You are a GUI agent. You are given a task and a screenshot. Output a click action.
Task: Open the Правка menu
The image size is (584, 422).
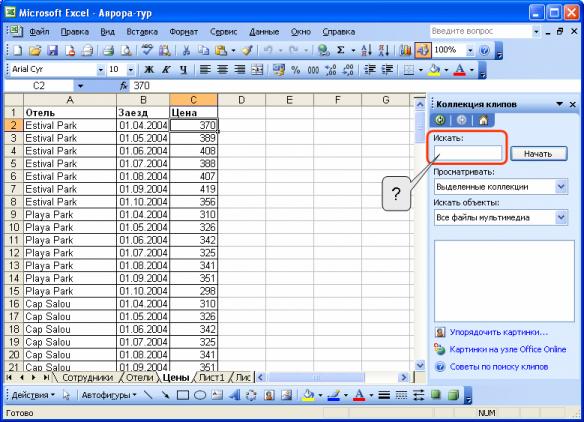click(74, 32)
